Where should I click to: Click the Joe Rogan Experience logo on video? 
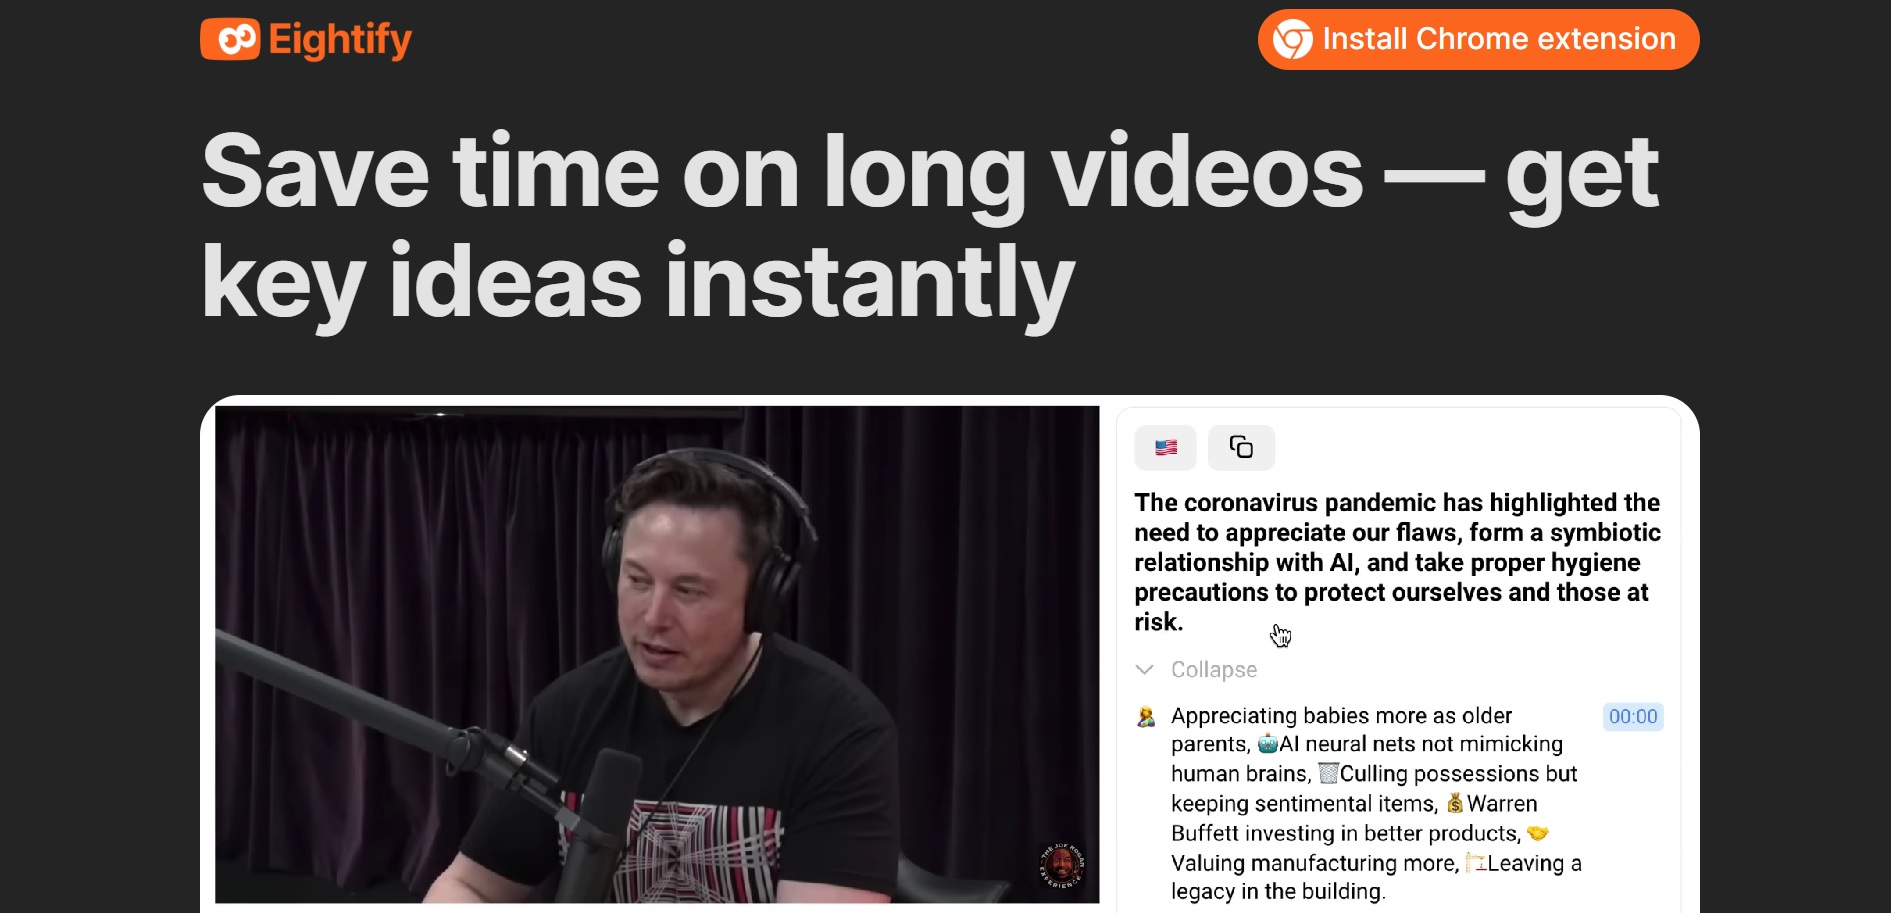tap(1062, 865)
